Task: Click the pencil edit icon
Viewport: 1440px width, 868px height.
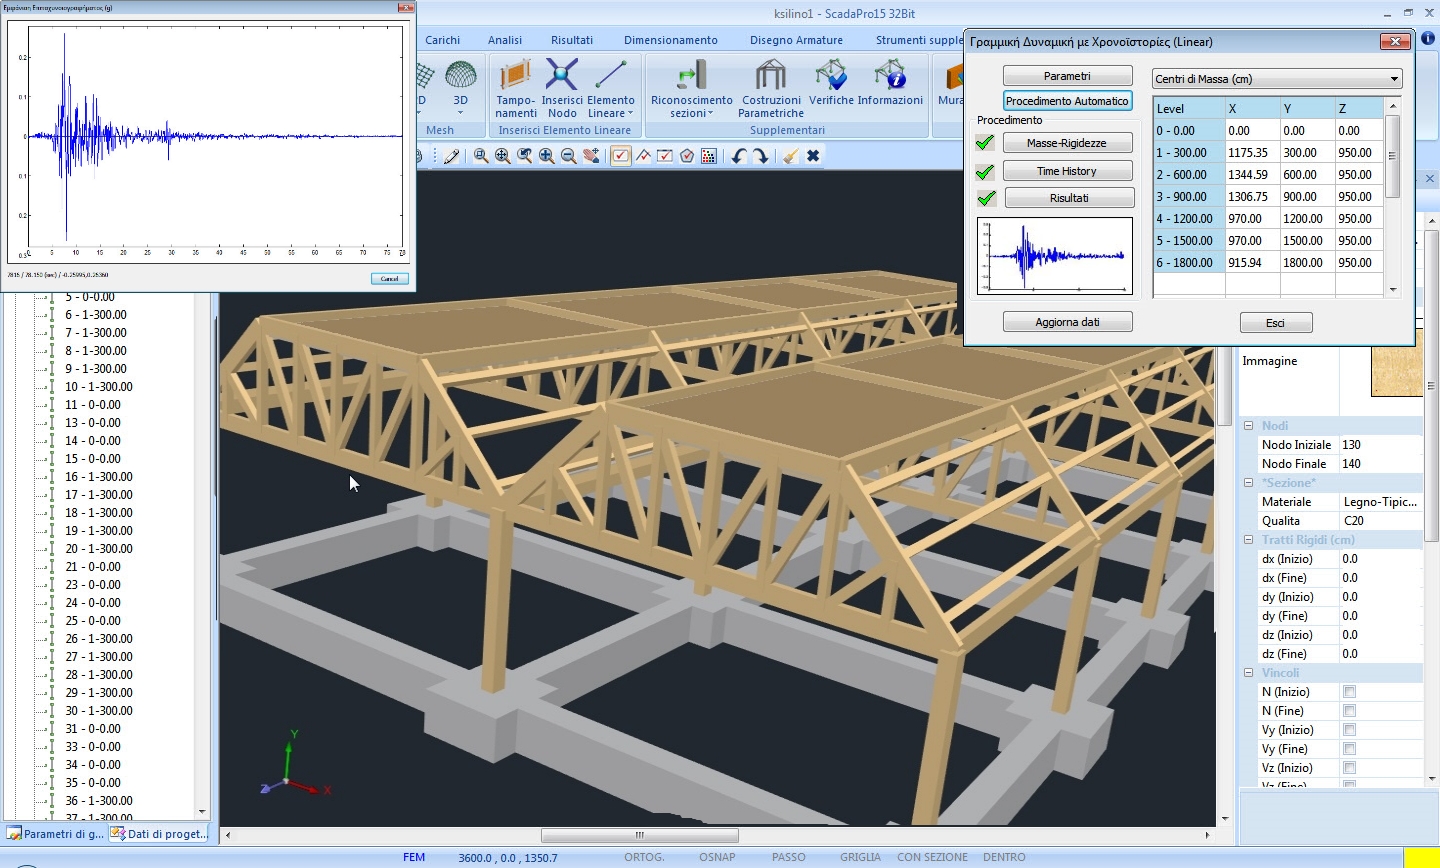Action: [452, 156]
